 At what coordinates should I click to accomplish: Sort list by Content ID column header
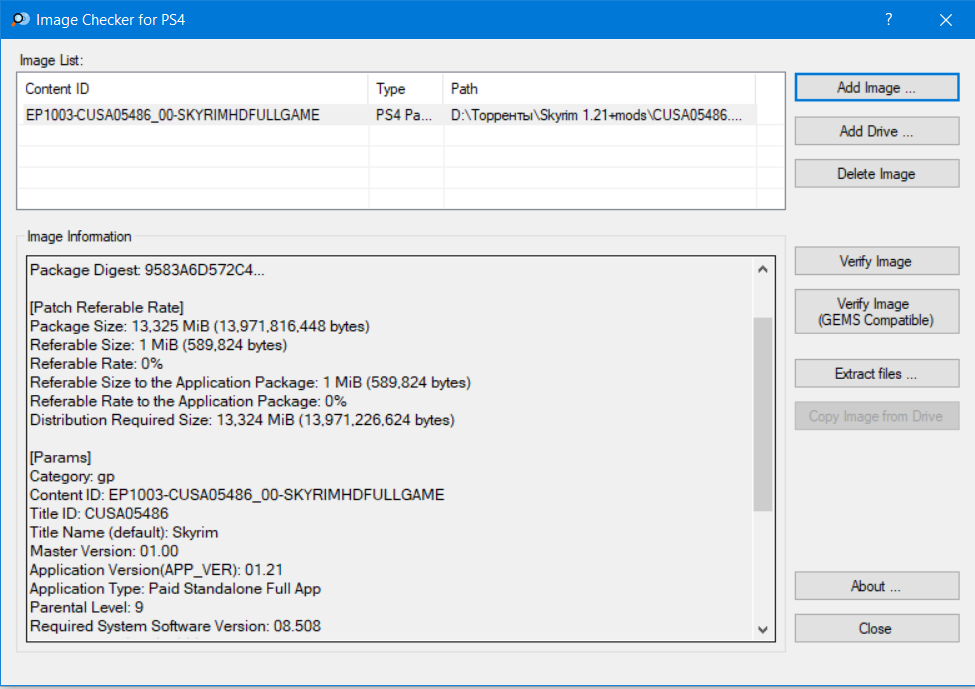193,89
